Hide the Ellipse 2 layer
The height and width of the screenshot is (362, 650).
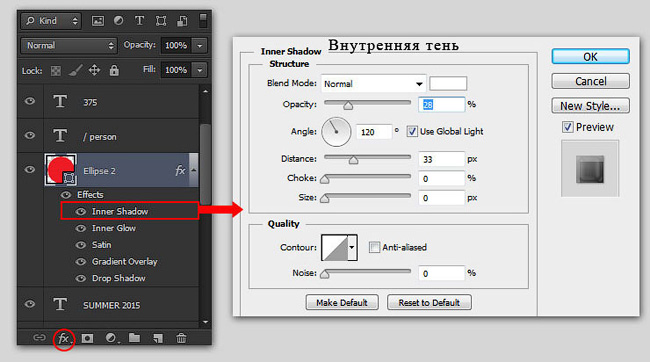30,170
